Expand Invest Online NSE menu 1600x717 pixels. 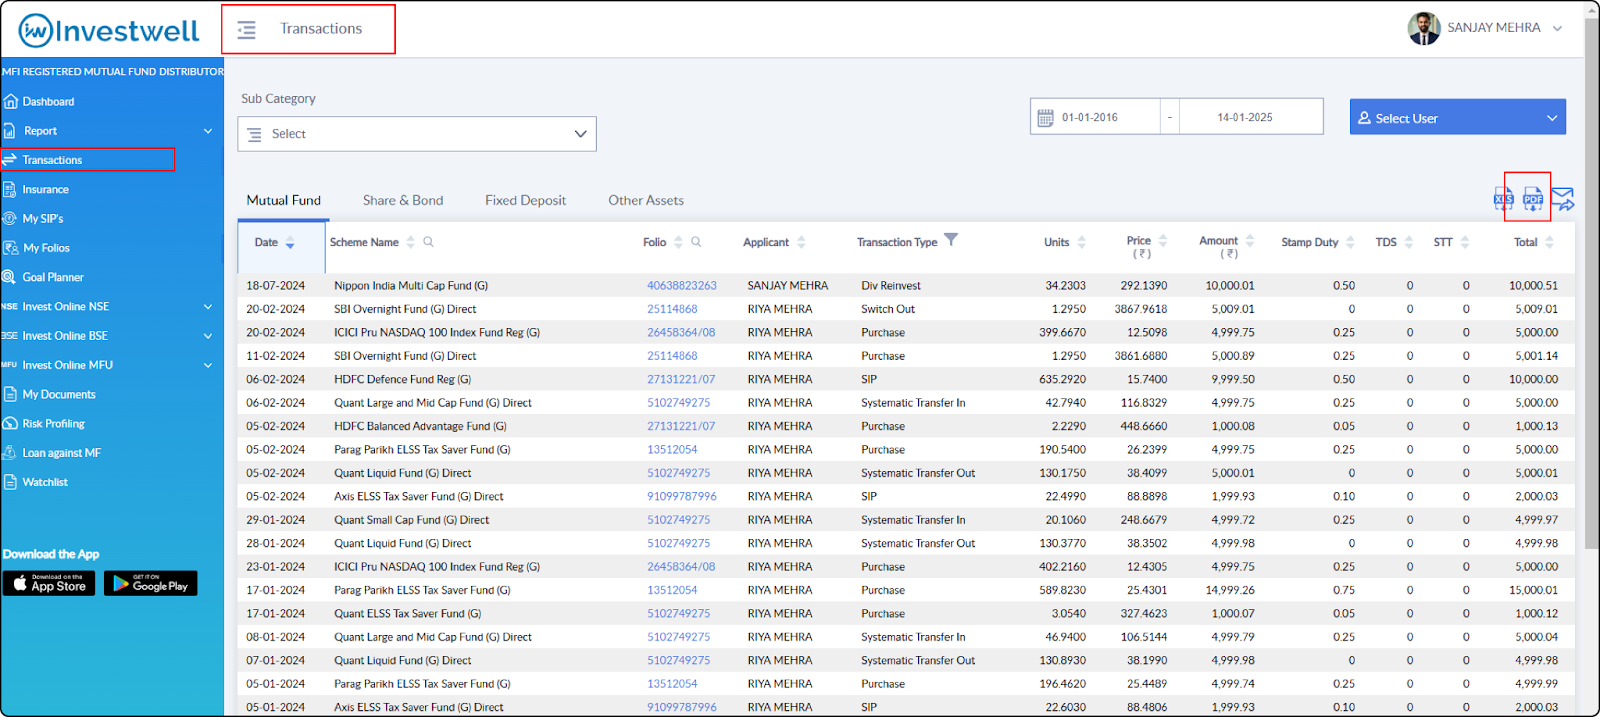208,307
